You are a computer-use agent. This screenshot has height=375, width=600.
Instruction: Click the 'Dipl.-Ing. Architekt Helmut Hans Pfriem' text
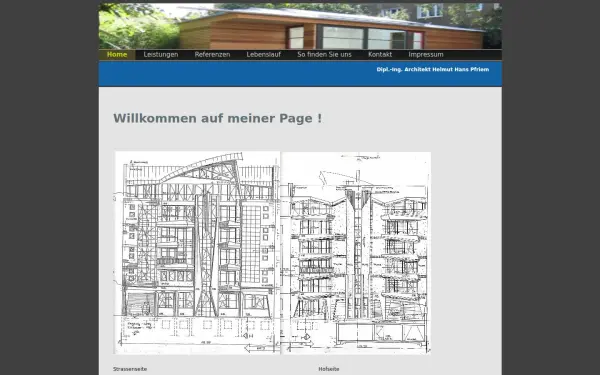[433, 70]
